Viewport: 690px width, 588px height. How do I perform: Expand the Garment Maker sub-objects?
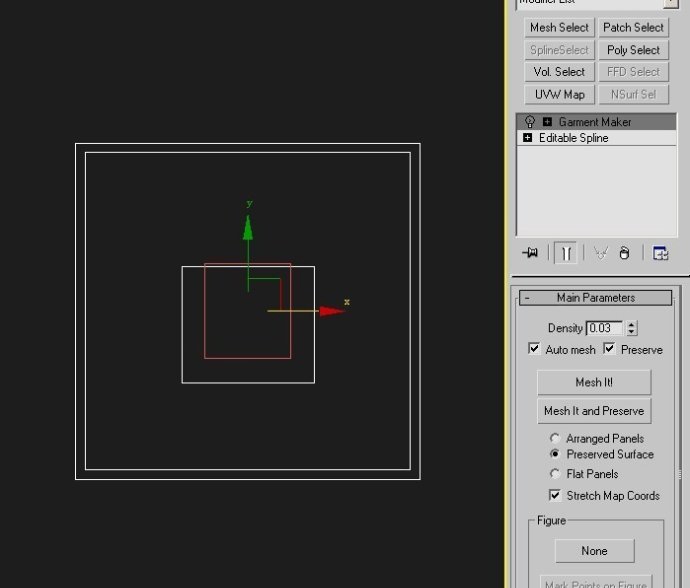547,121
